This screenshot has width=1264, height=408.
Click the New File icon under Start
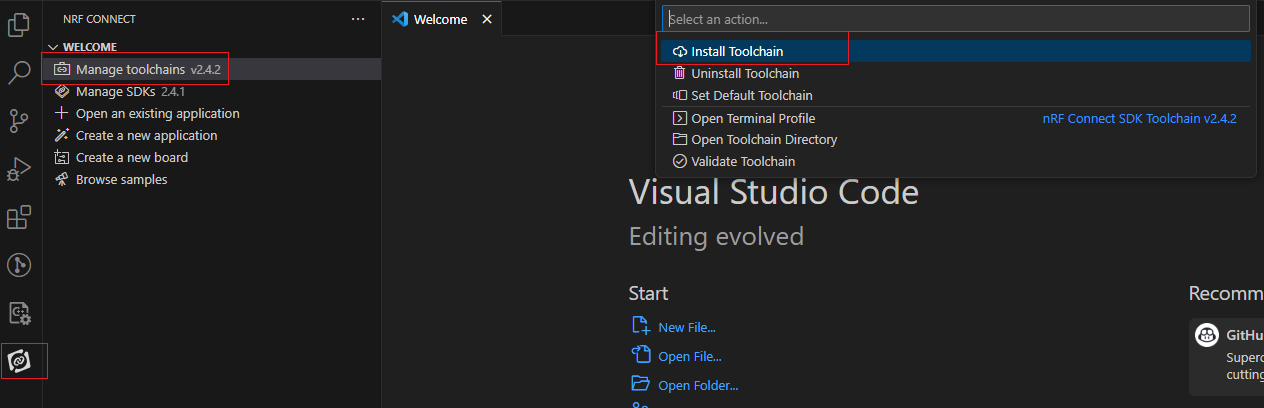[640, 326]
